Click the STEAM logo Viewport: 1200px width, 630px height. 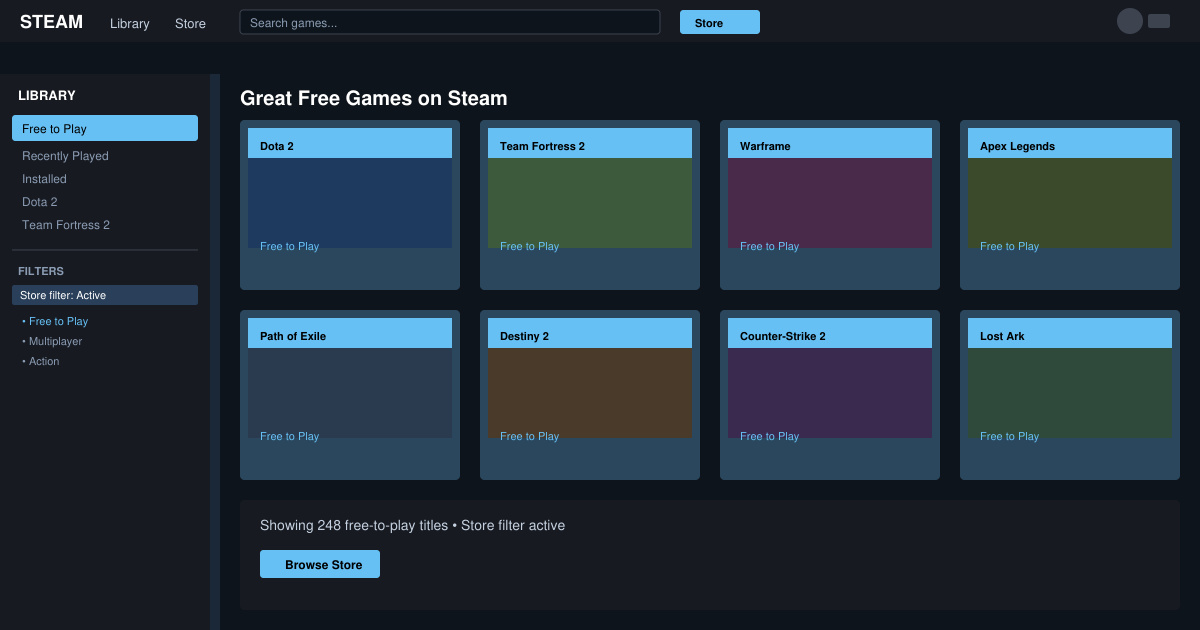51,22
